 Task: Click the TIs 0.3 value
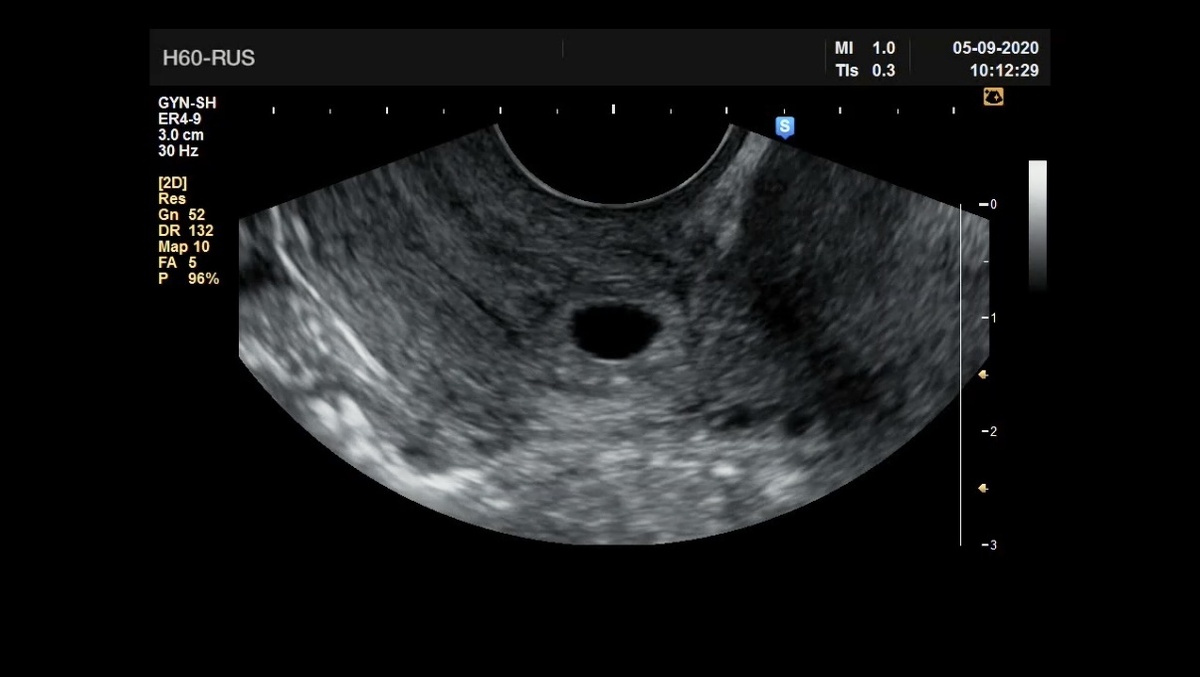pos(865,71)
